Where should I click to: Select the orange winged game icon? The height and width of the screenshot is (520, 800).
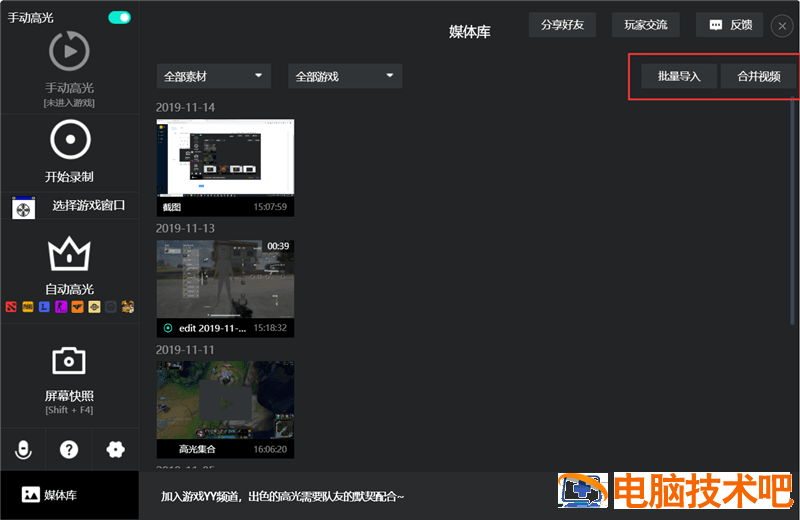[78, 307]
